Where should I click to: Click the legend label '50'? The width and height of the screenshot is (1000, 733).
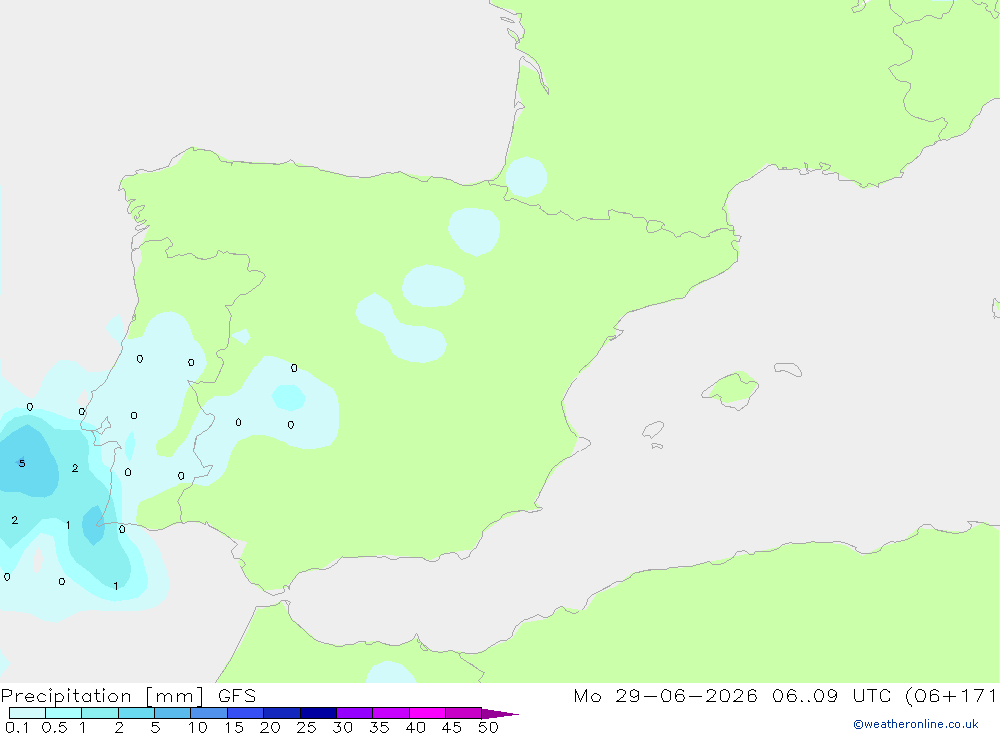coord(488,727)
